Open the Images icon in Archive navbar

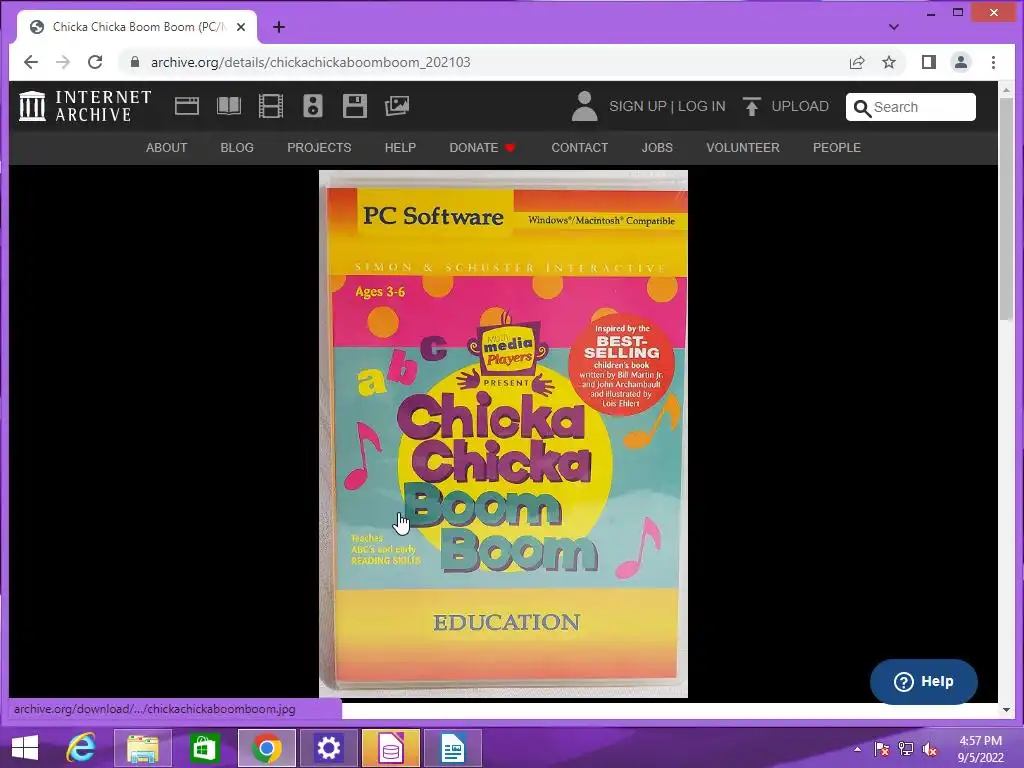(396, 106)
